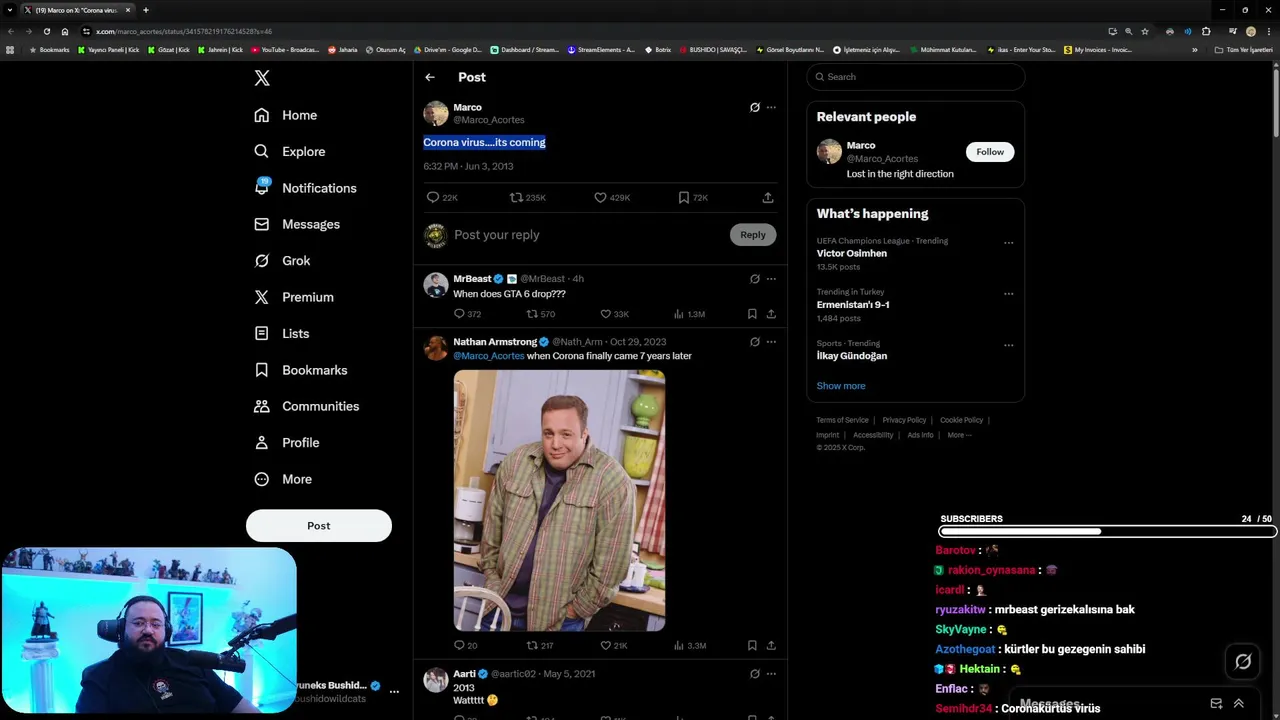Open Communities in the sidebar
1280x720 pixels.
pyautogui.click(x=307, y=406)
